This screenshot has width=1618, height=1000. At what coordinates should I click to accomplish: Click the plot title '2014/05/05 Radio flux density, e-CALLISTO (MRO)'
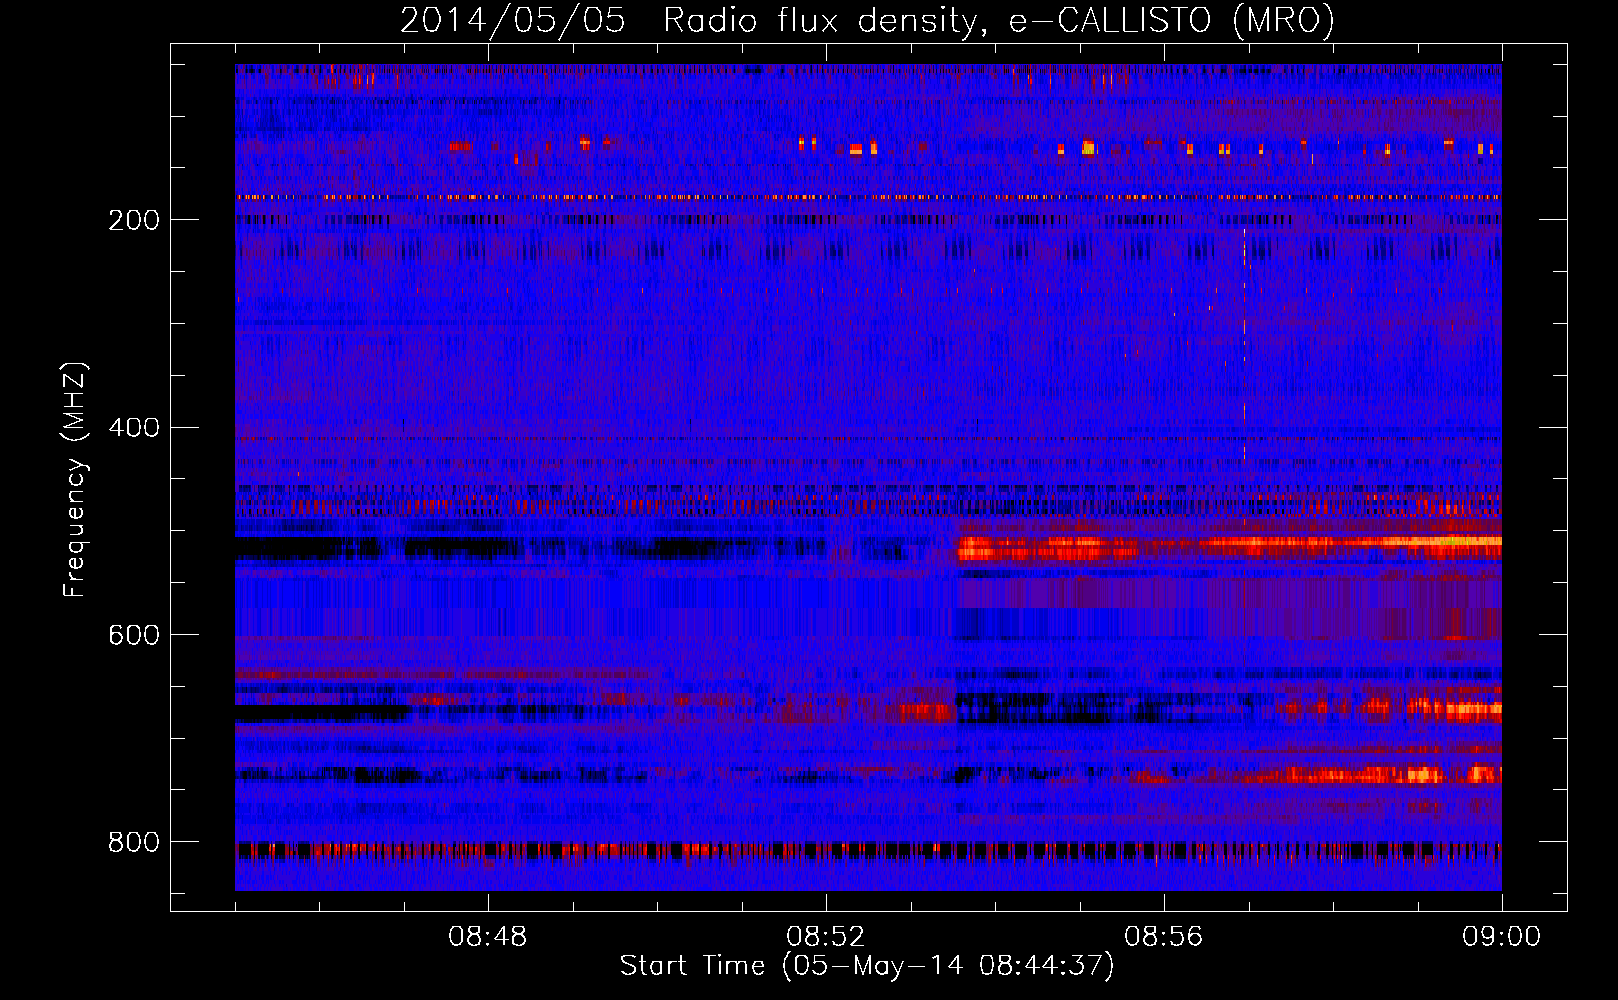pyautogui.click(x=867, y=20)
